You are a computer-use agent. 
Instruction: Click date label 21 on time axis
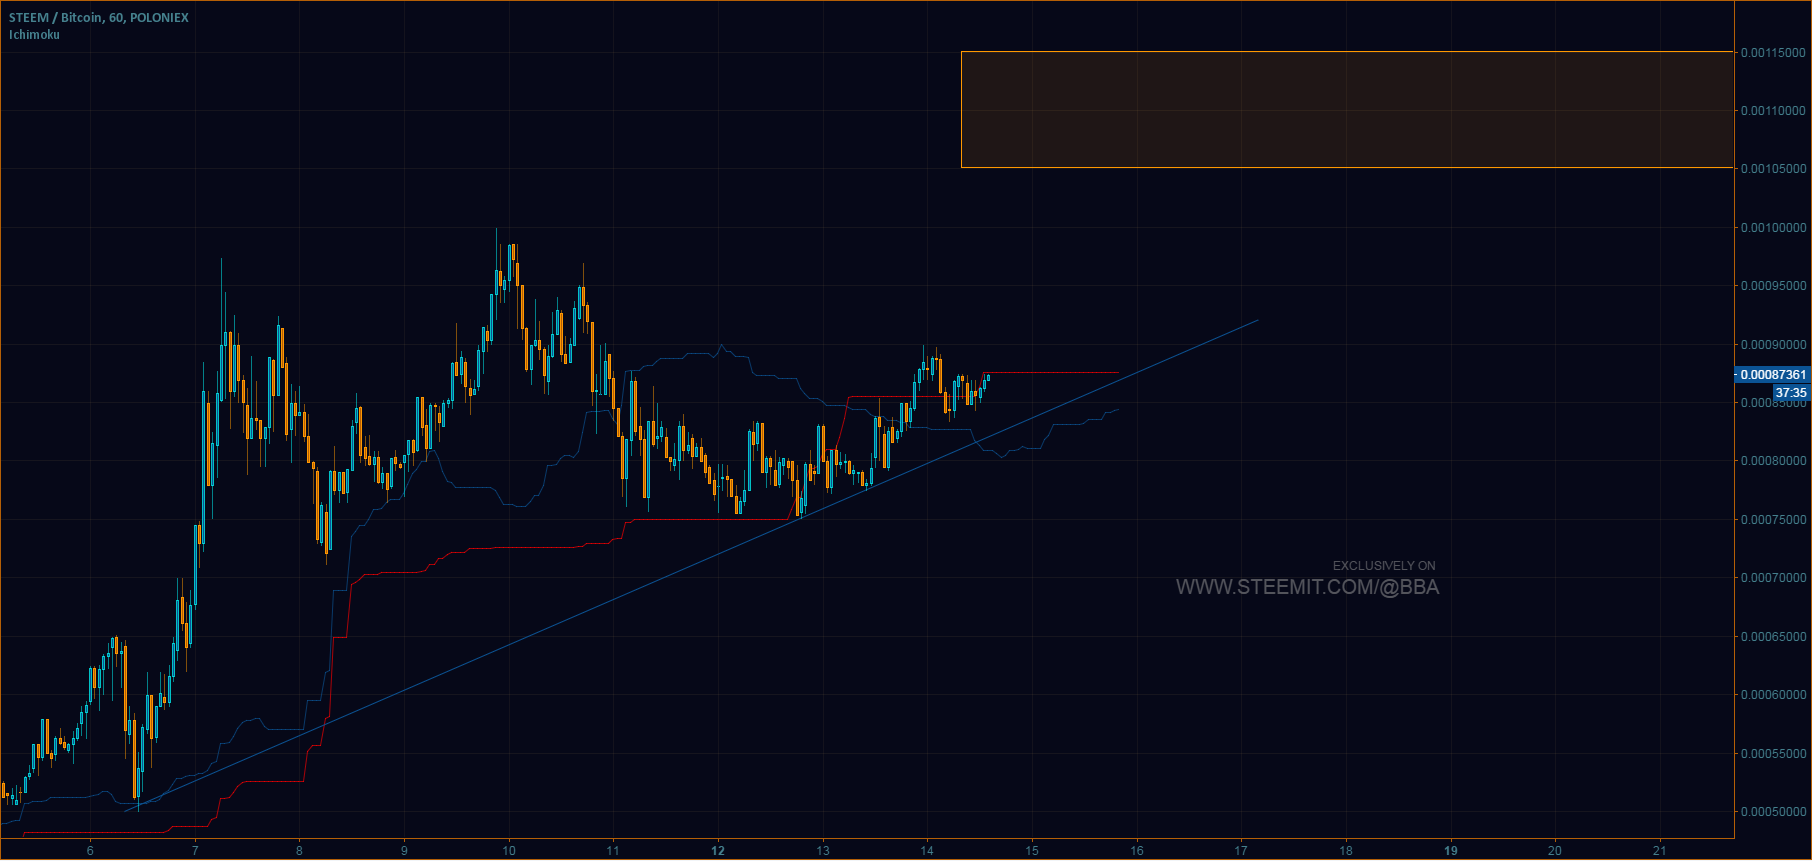1660,851
